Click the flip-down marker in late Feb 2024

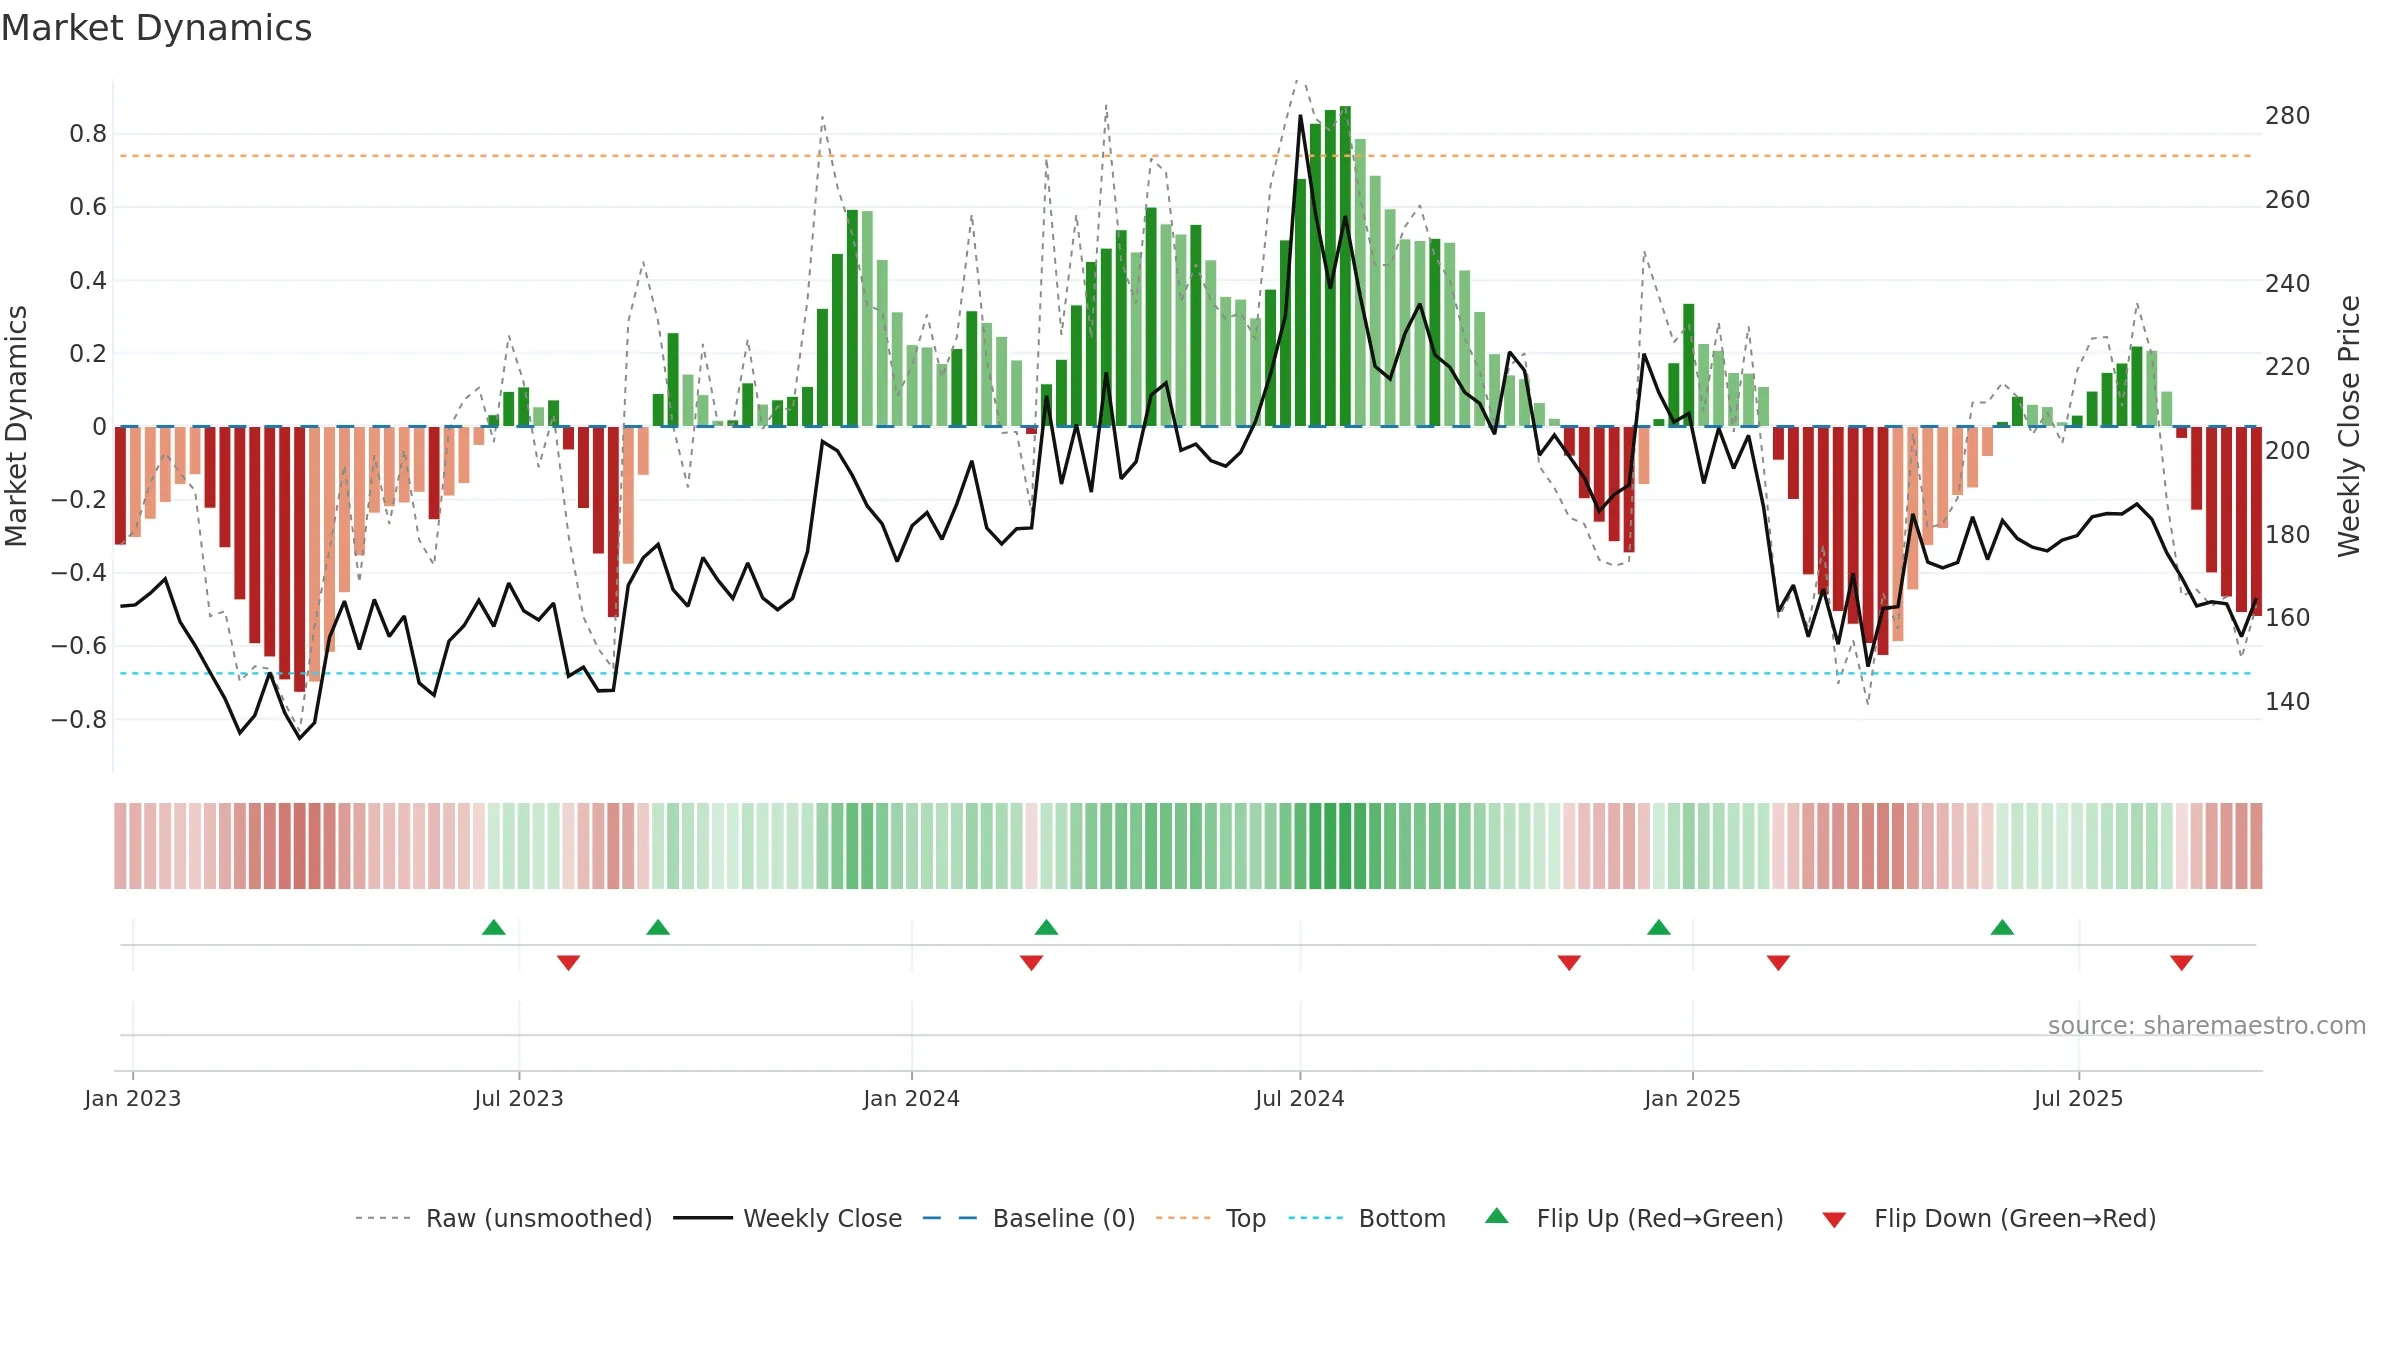click(x=1032, y=963)
